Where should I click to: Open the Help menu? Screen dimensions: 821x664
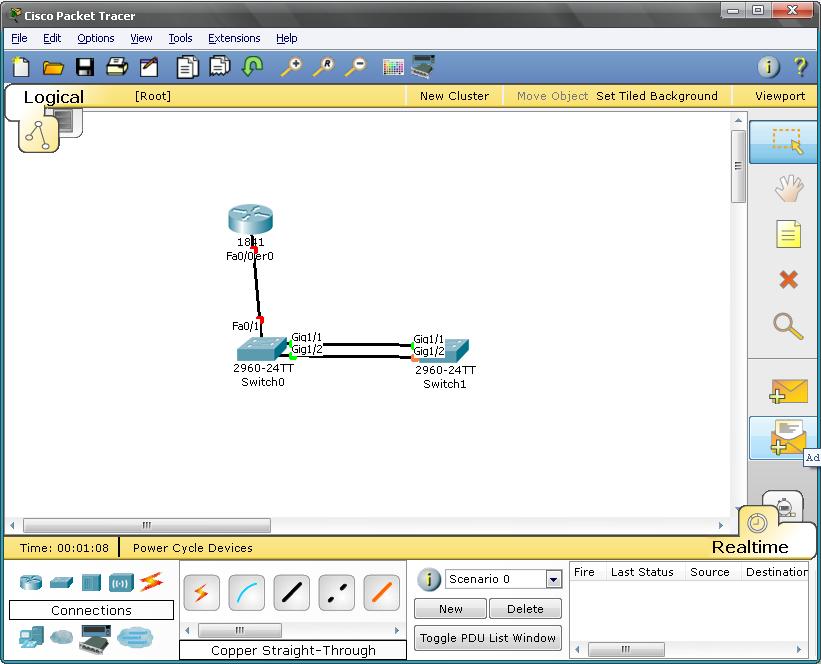coord(286,38)
